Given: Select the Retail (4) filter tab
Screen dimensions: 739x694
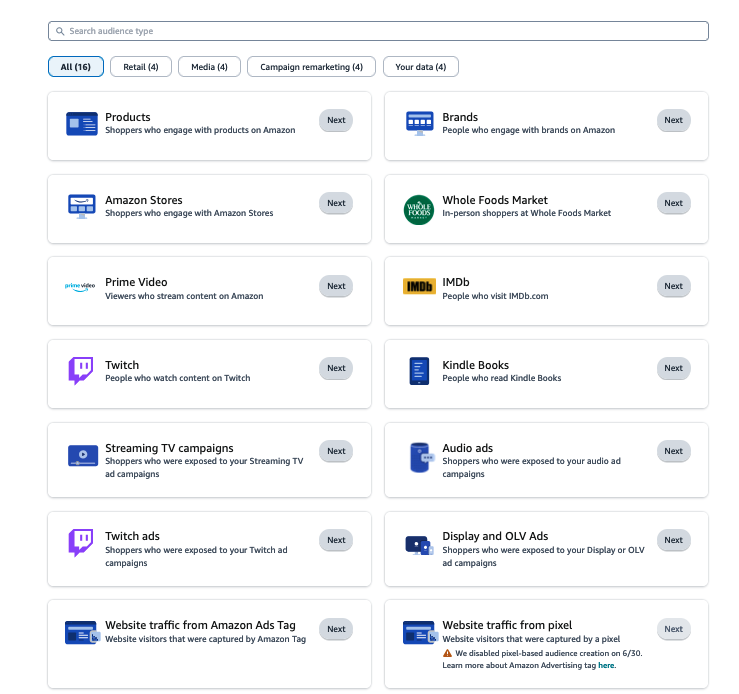Looking at the screenshot, I should click(x=141, y=67).
